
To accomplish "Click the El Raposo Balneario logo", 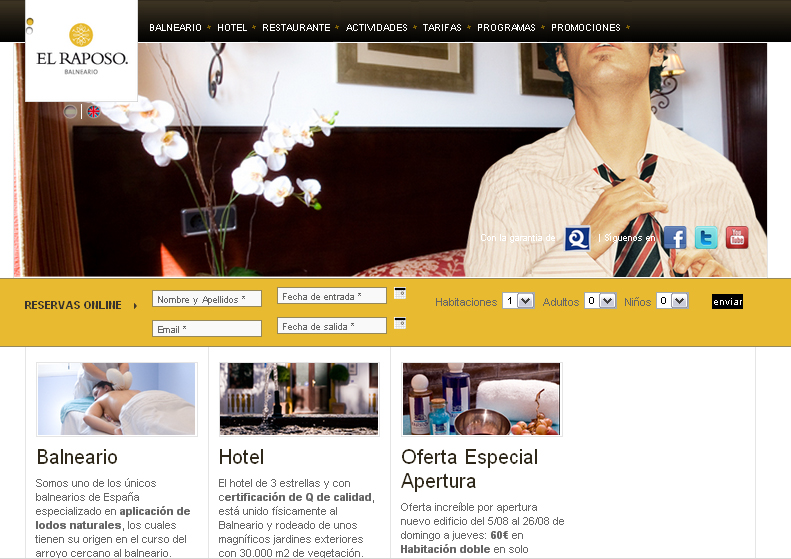I will [81, 49].
